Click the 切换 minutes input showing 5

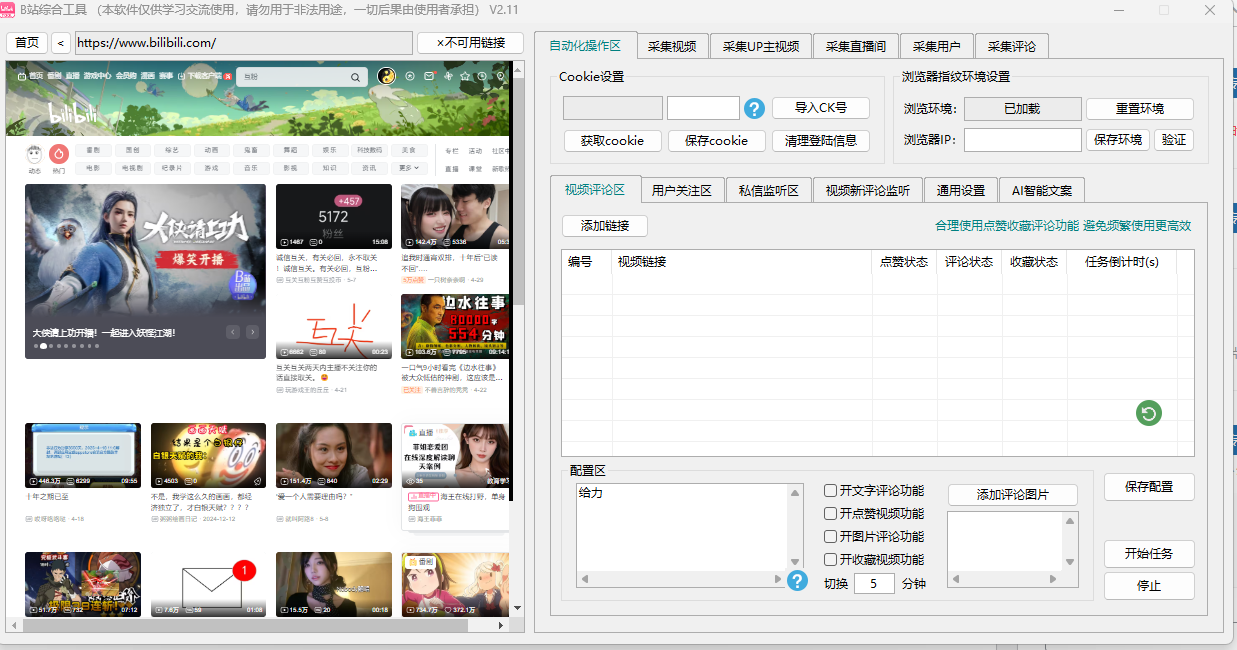click(874, 583)
